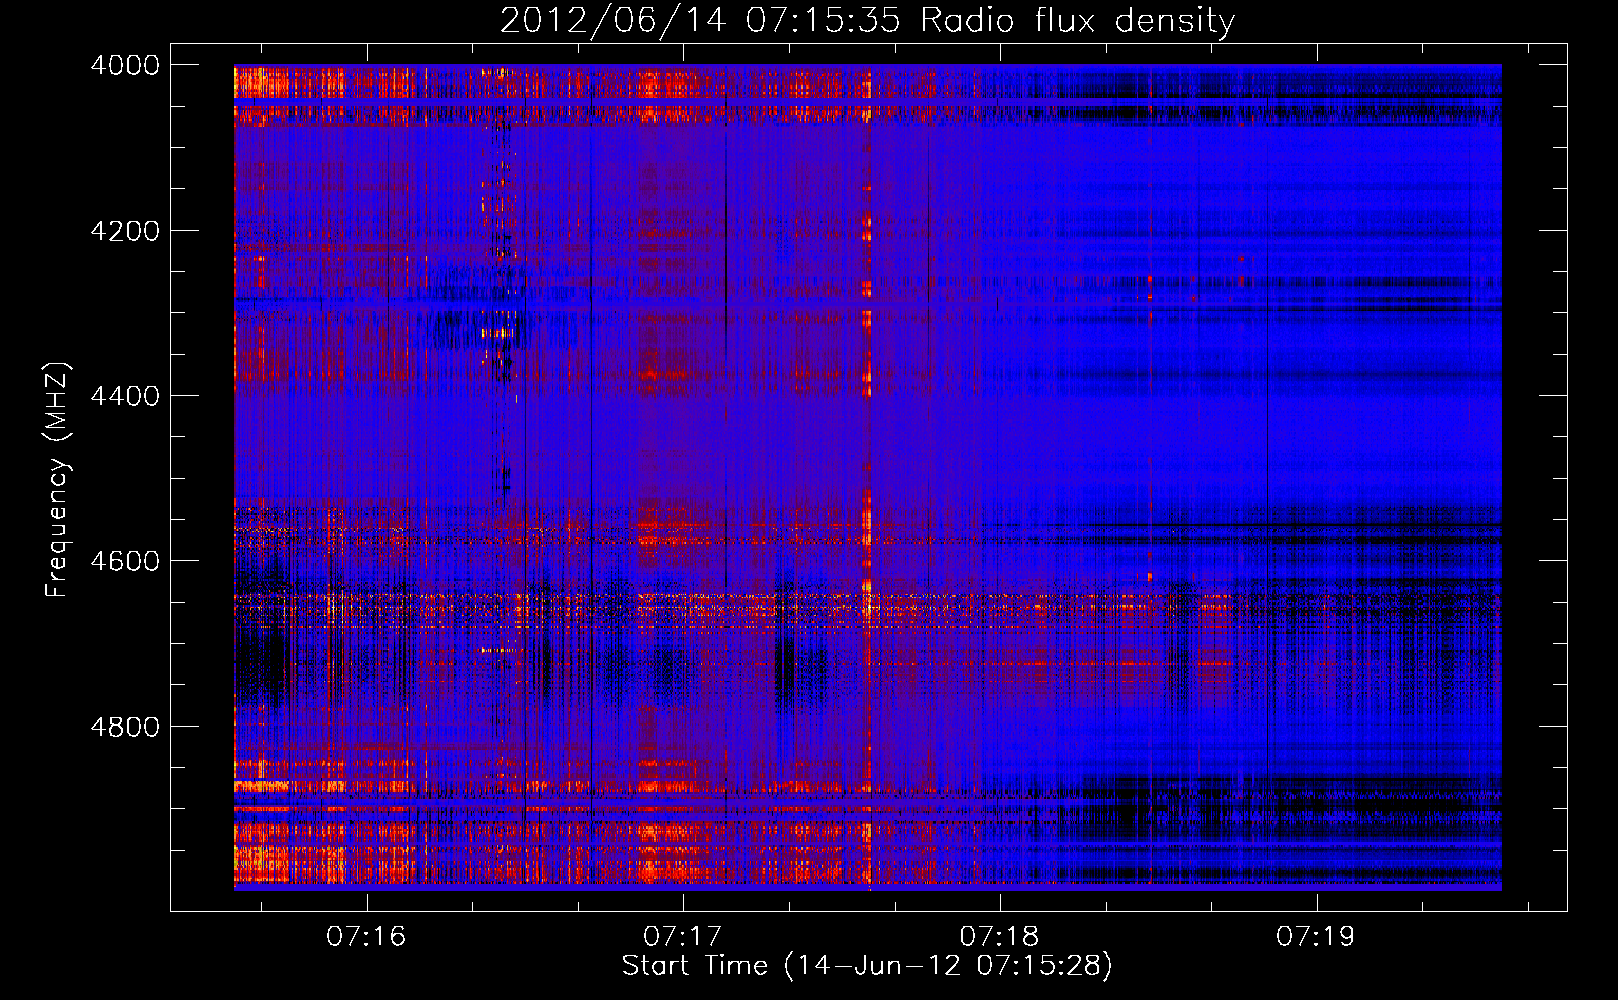Click the 07:18 time tick label
The image size is (1618, 1000).
(1000, 937)
